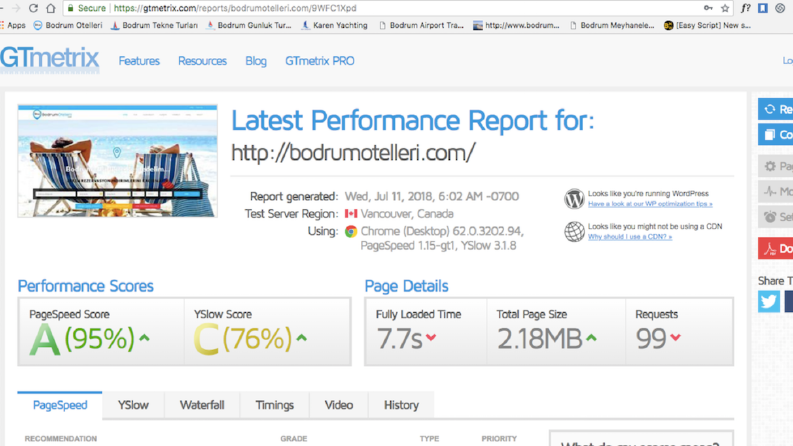The width and height of the screenshot is (793, 446).
Task: Click the A (95%) PageSpeed score
Action: pos(82,339)
